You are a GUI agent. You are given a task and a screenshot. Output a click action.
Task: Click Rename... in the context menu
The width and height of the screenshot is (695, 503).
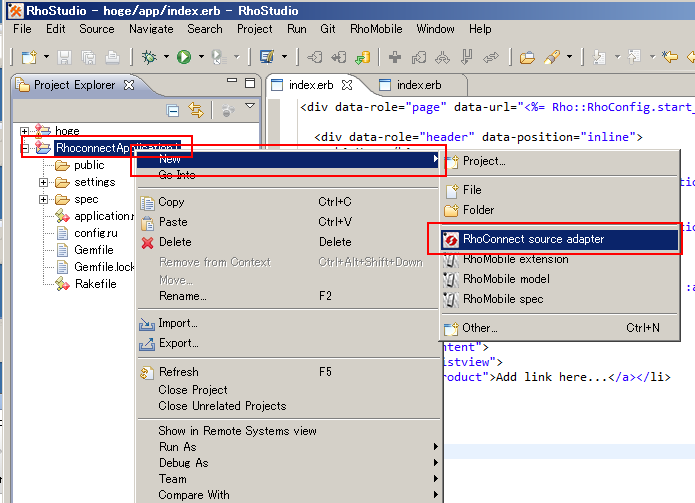click(x=288, y=296)
